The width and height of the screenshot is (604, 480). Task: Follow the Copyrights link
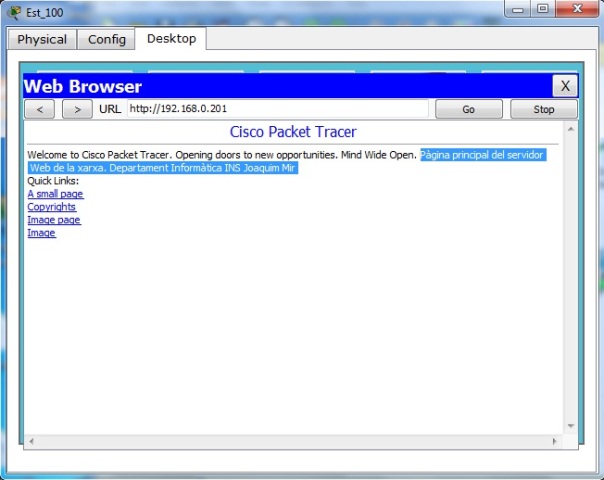(51, 207)
